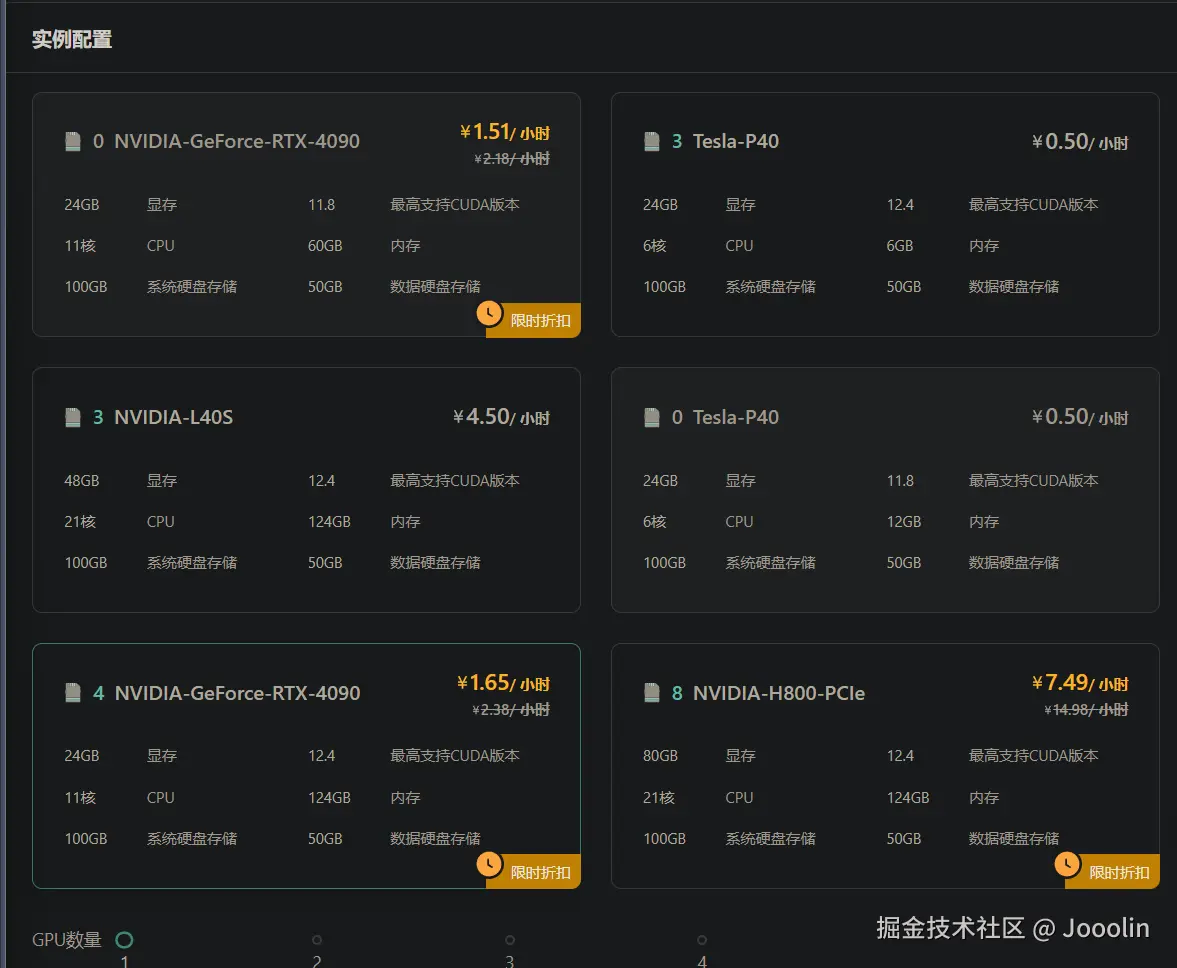Viewport: 1177px width, 968px height.
Task: Click the GPU数量 label
Action: [x=67, y=939]
